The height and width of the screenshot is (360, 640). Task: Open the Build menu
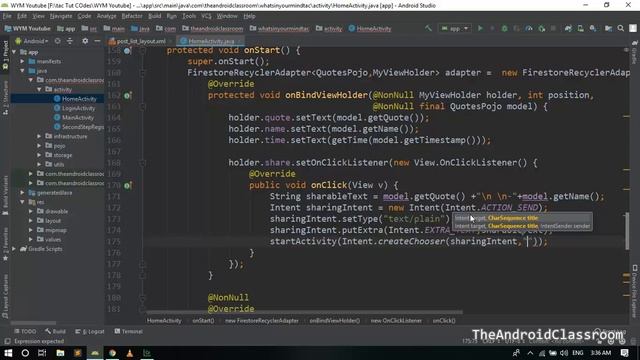[x=154, y=16]
